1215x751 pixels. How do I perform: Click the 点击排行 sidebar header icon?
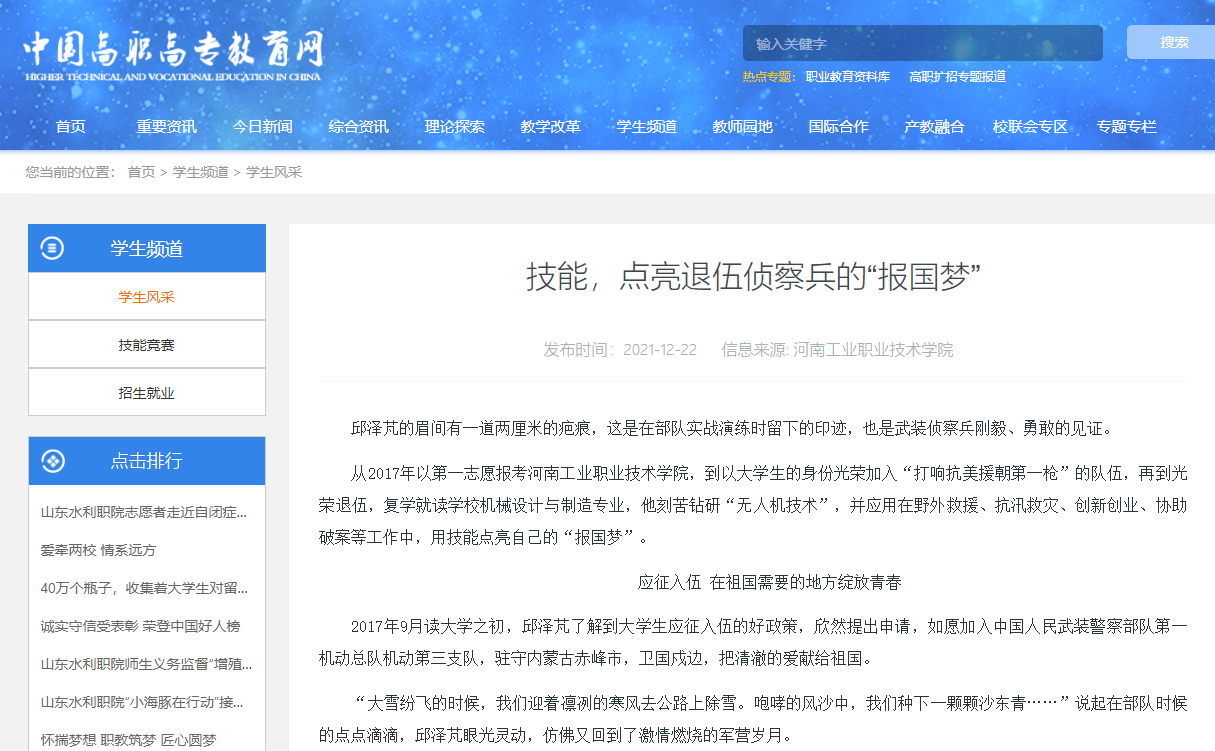pyautogui.click(x=52, y=461)
